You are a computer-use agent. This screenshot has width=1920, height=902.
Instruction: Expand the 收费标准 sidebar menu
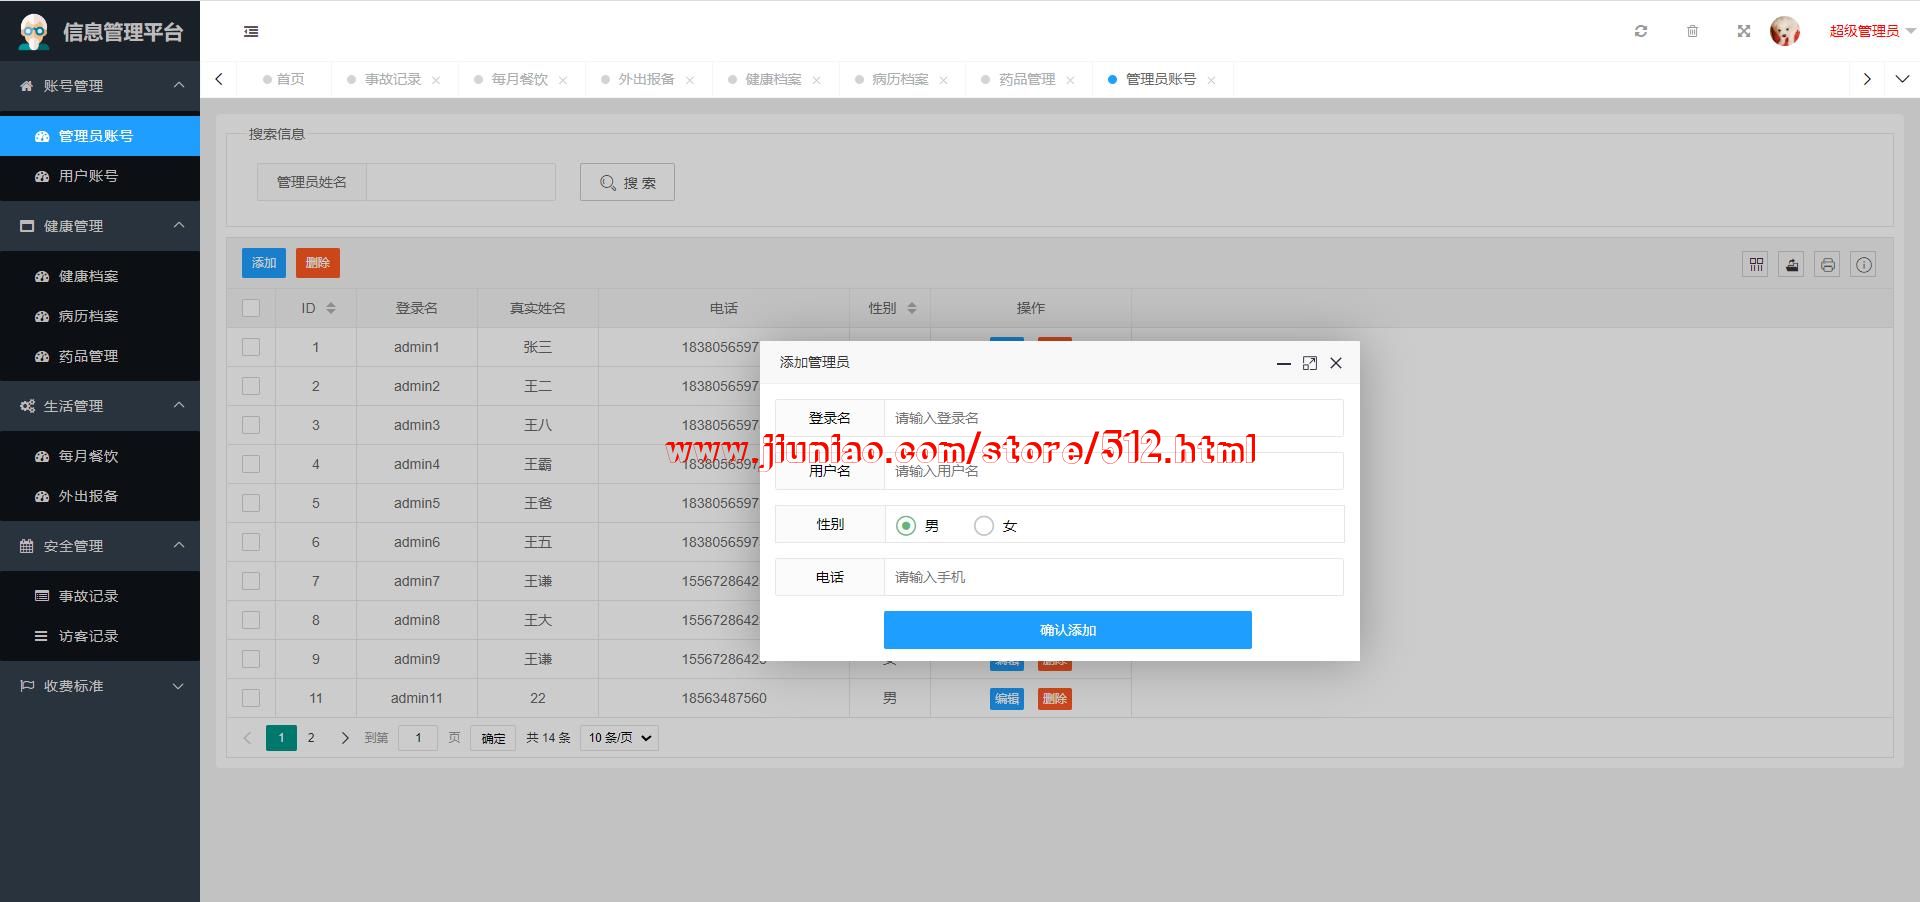pyautogui.click(x=100, y=686)
